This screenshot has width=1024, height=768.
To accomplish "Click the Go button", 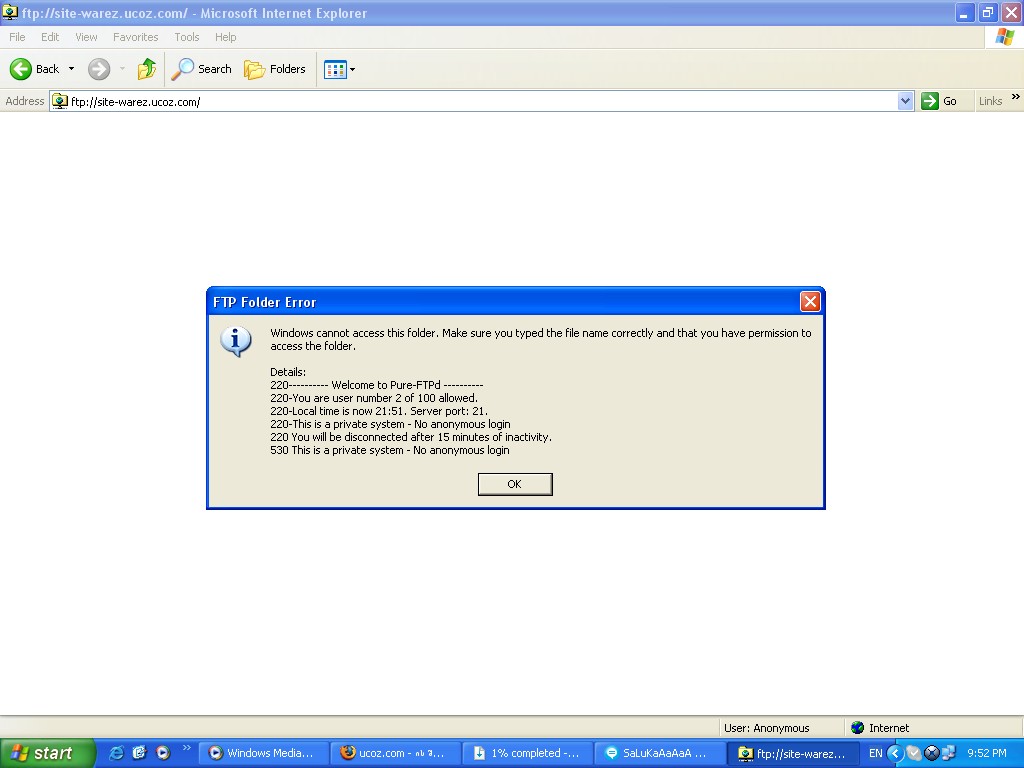I will (939, 101).
